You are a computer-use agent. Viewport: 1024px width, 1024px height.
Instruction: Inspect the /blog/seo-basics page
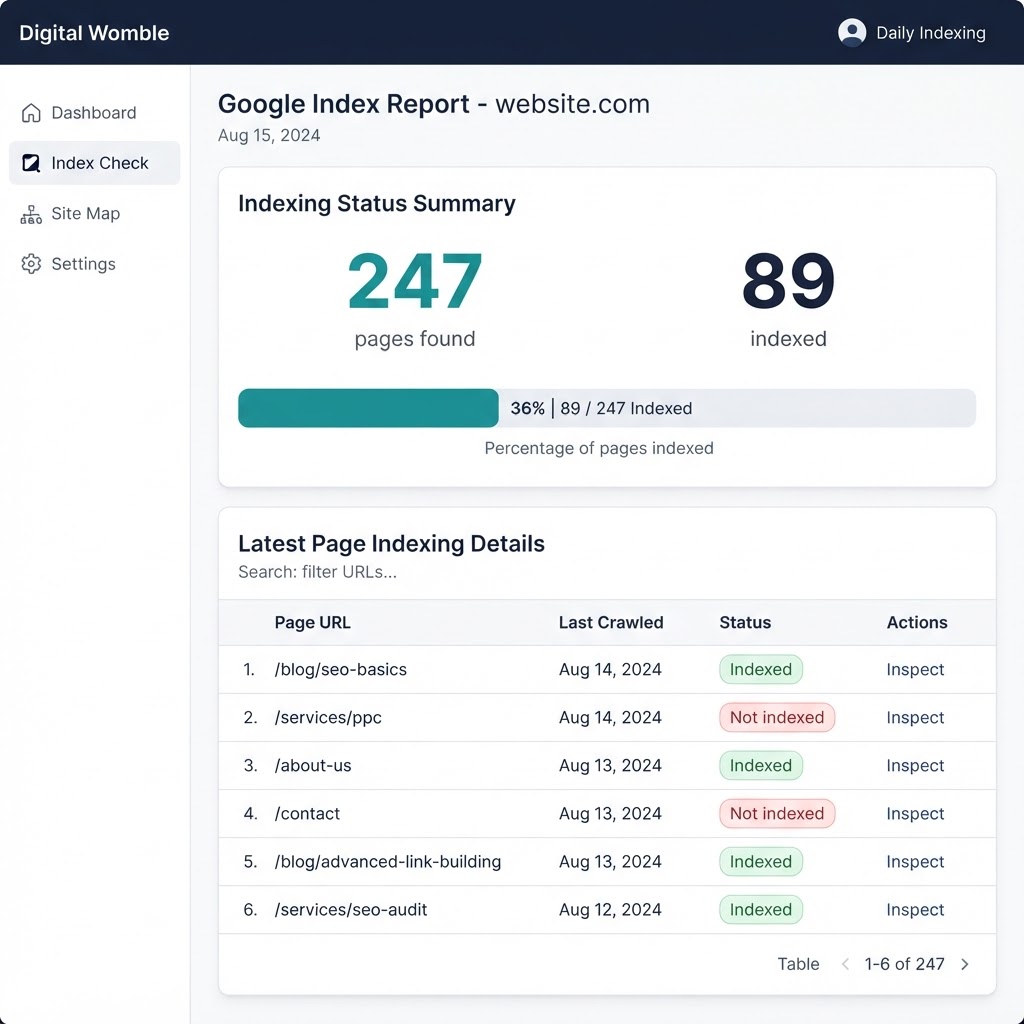[915, 669]
